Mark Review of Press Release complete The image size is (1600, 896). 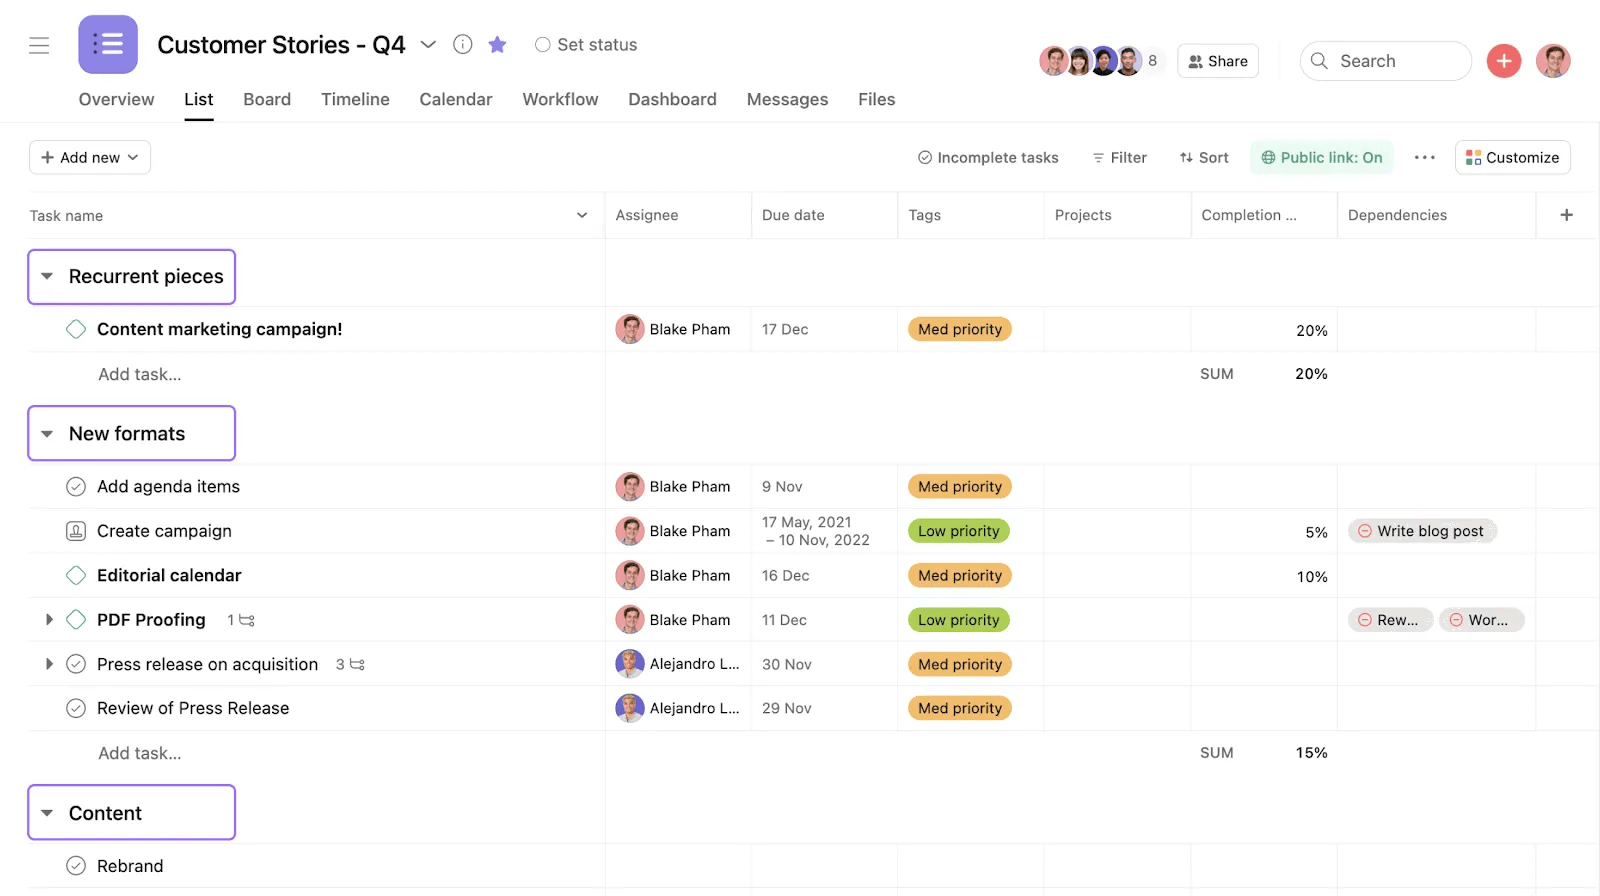tap(76, 709)
